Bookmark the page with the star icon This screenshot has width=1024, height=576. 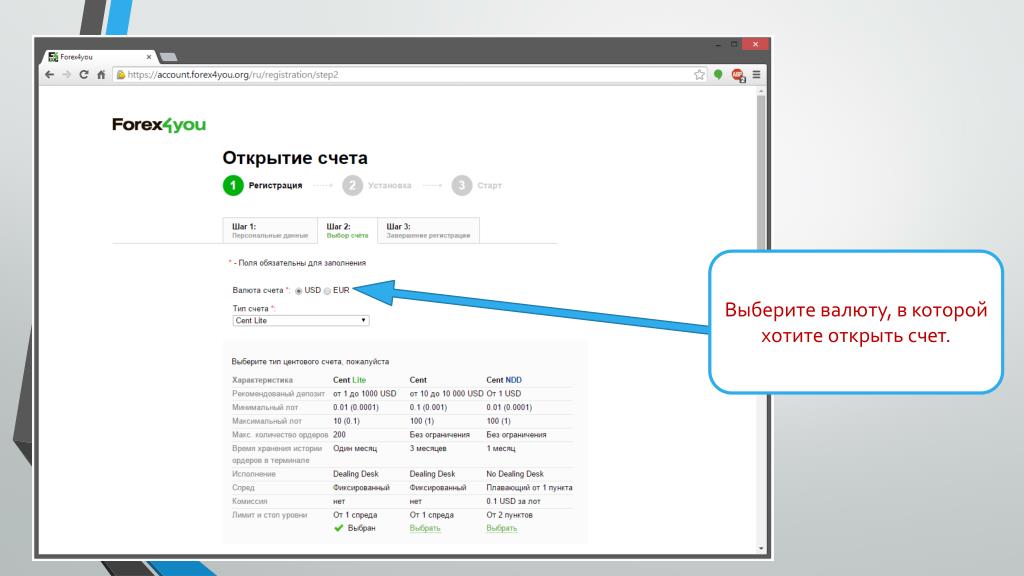pyautogui.click(x=699, y=74)
